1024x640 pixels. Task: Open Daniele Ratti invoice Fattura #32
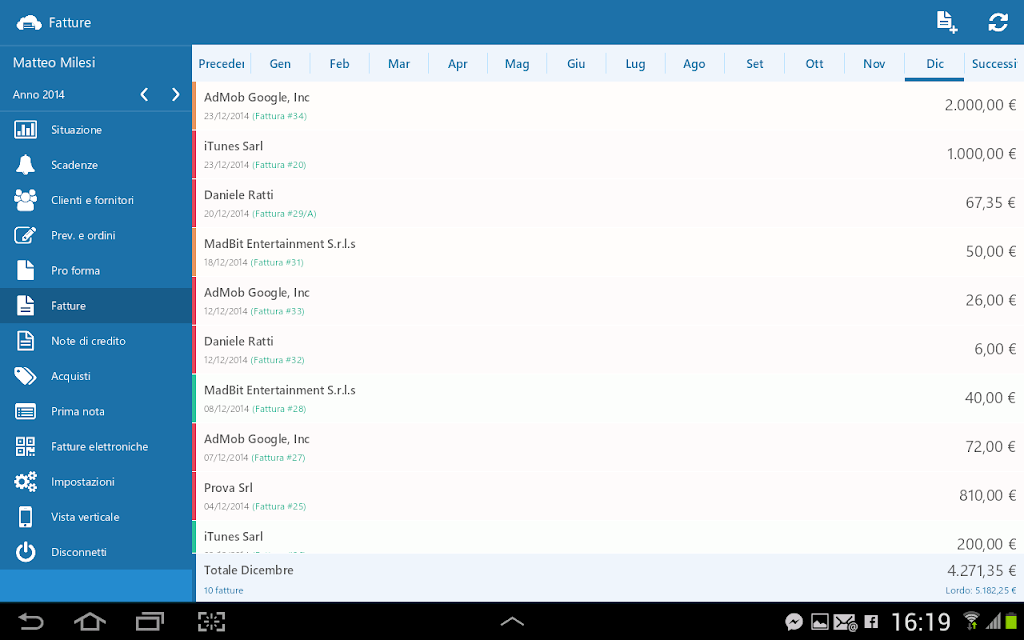608,349
